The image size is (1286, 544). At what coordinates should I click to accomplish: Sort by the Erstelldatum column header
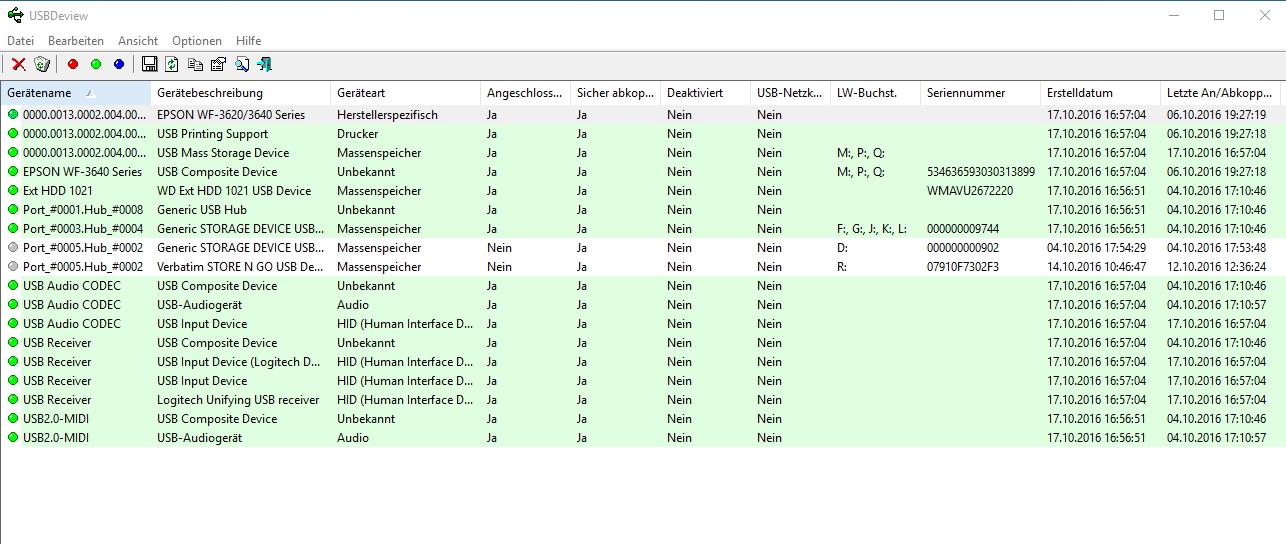tap(1100, 93)
